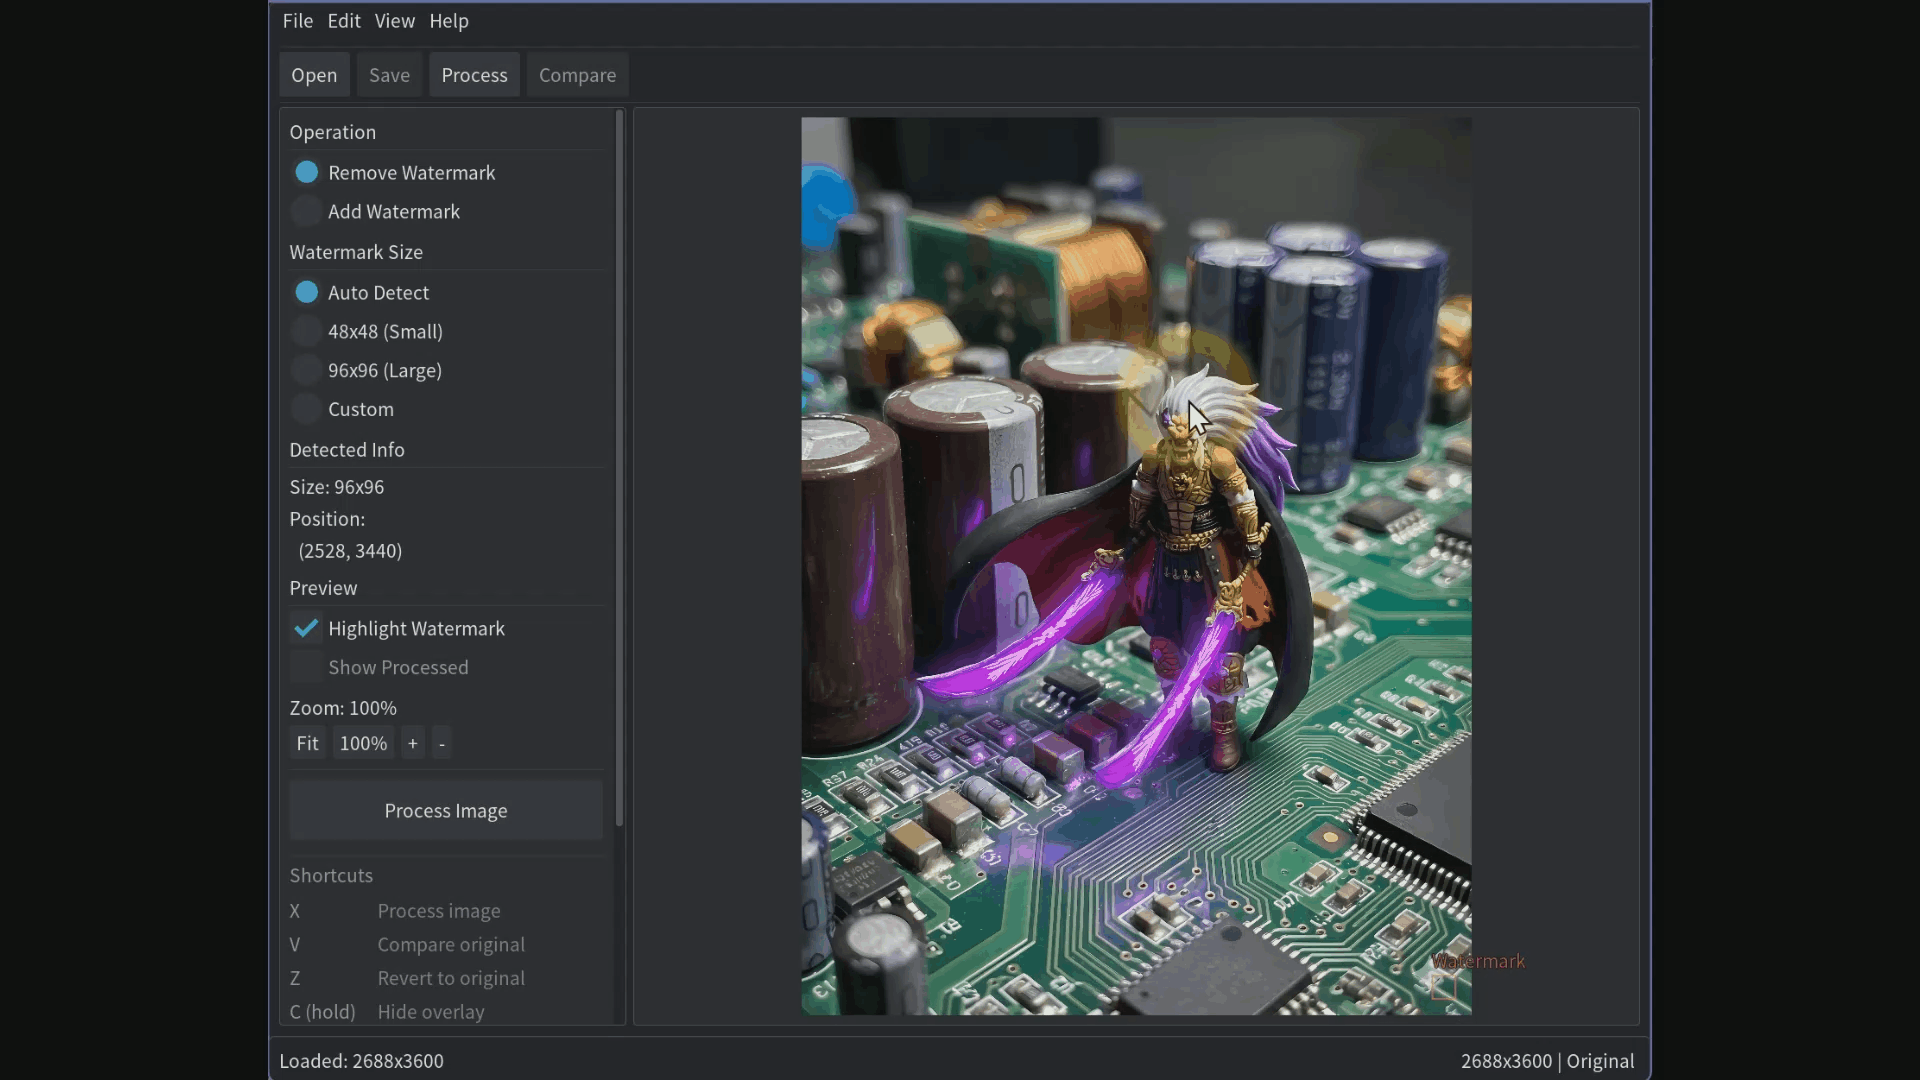Click the 100% zoom level field
The height and width of the screenshot is (1080, 1920).
click(362, 743)
